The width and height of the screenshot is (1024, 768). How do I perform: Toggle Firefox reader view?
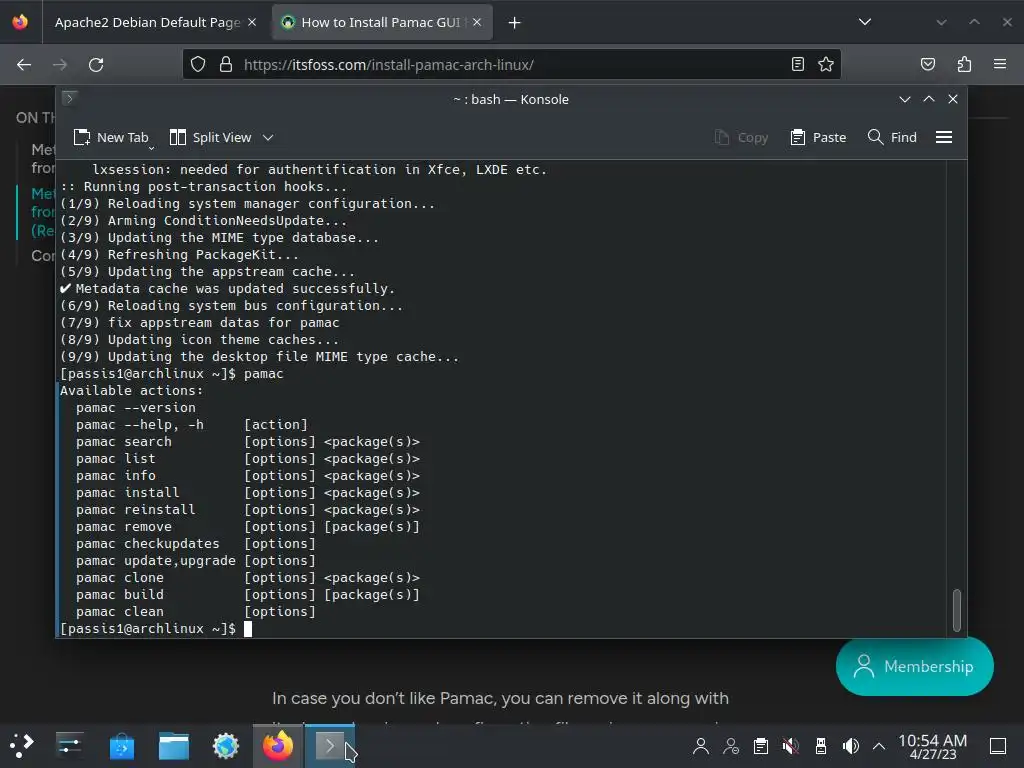coord(797,65)
